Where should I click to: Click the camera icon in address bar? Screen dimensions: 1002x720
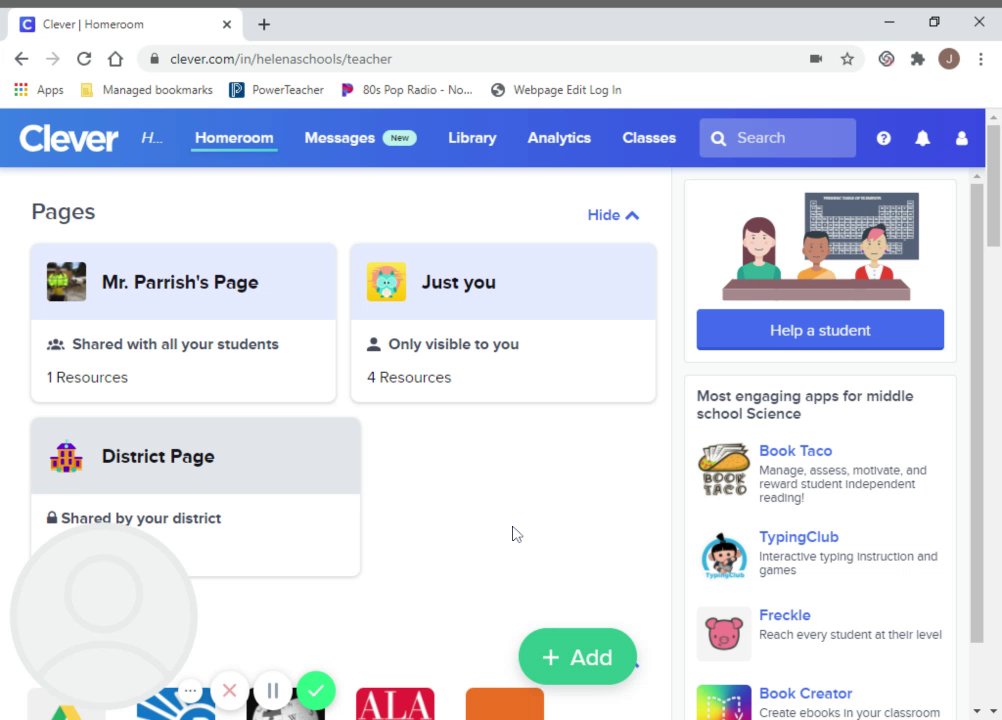pyautogui.click(x=816, y=59)
